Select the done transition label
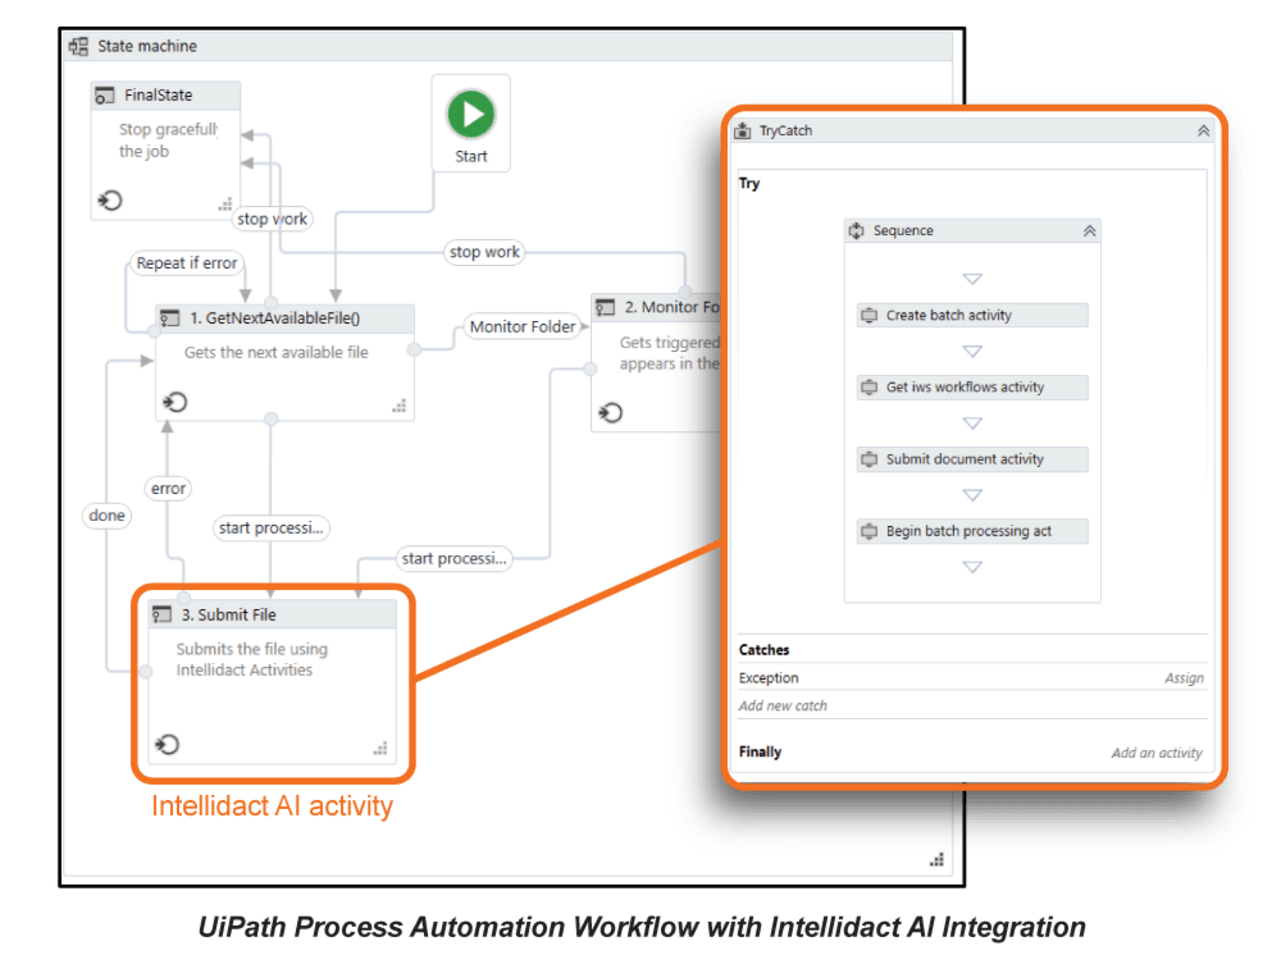 tap(107, 515)
